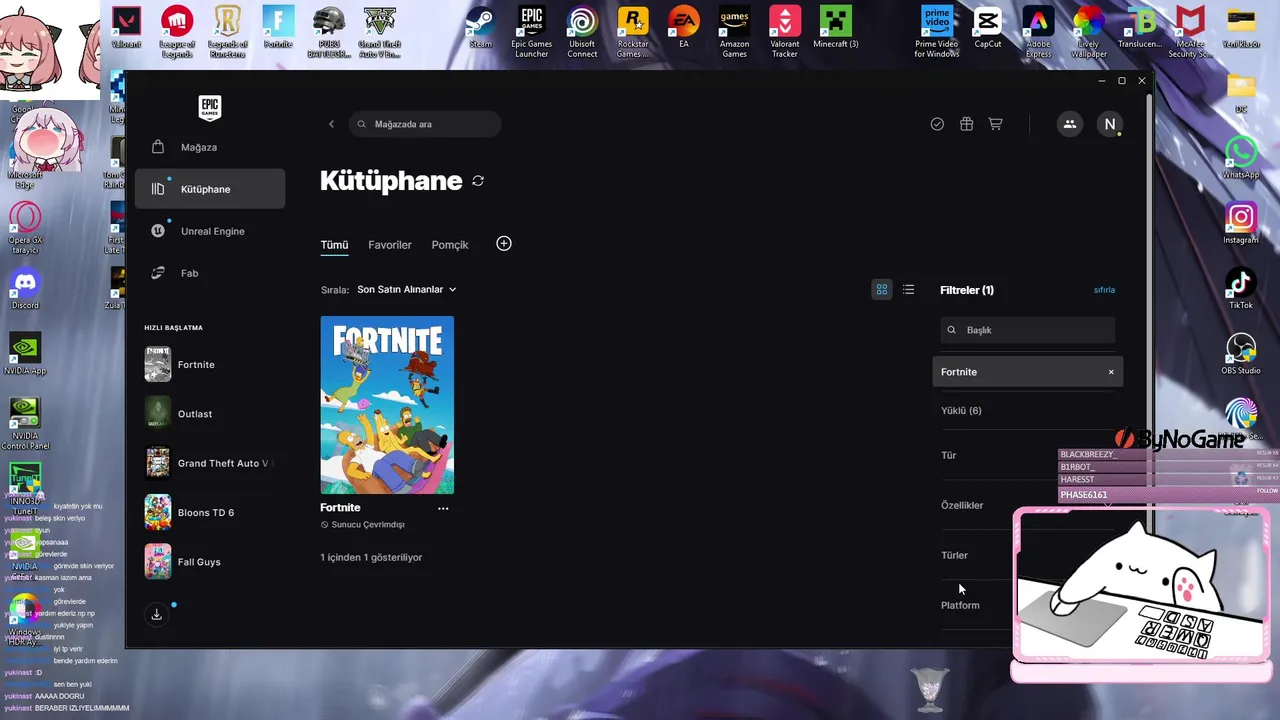This screenshot has width=1280, height=720.
Task: Launch Minecraft (3) desktop shortcut
Action: coord(836,28)
